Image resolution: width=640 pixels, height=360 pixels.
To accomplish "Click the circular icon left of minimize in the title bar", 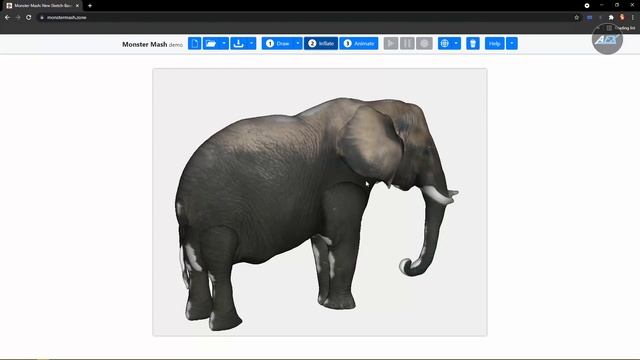I will click(587, 6).
